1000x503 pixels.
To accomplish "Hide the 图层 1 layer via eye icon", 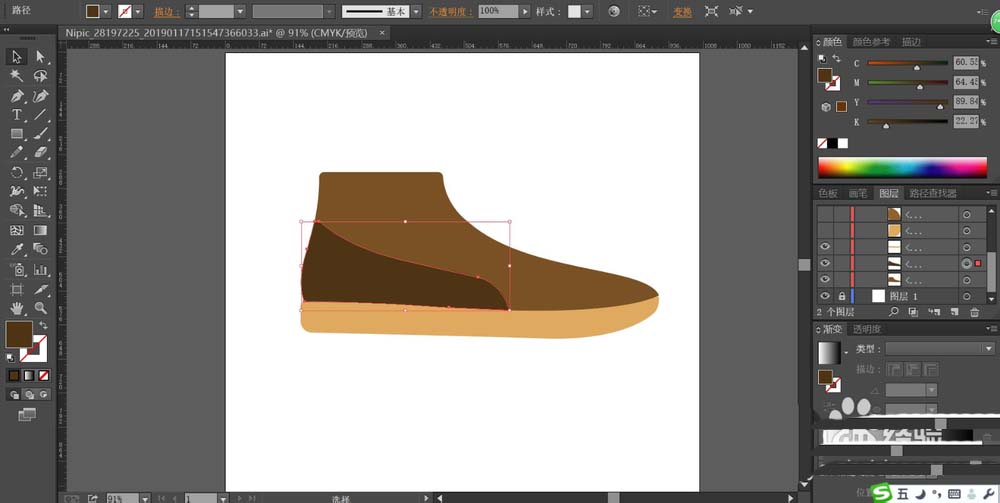I will [825, 297].
